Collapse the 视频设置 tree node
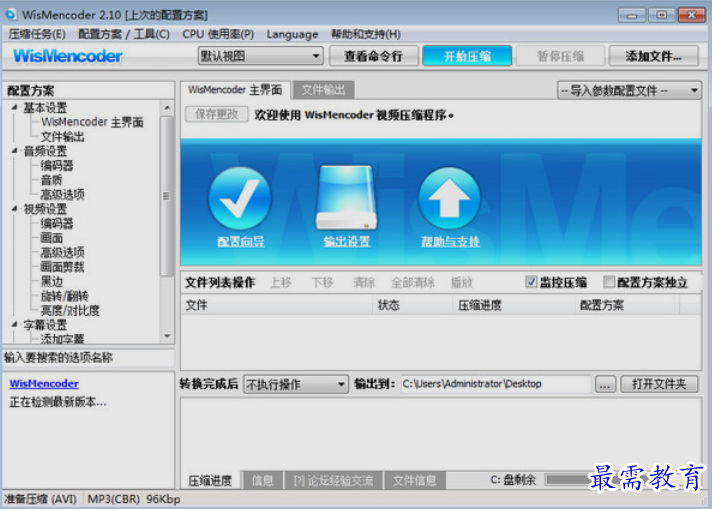 pos(15,209)
